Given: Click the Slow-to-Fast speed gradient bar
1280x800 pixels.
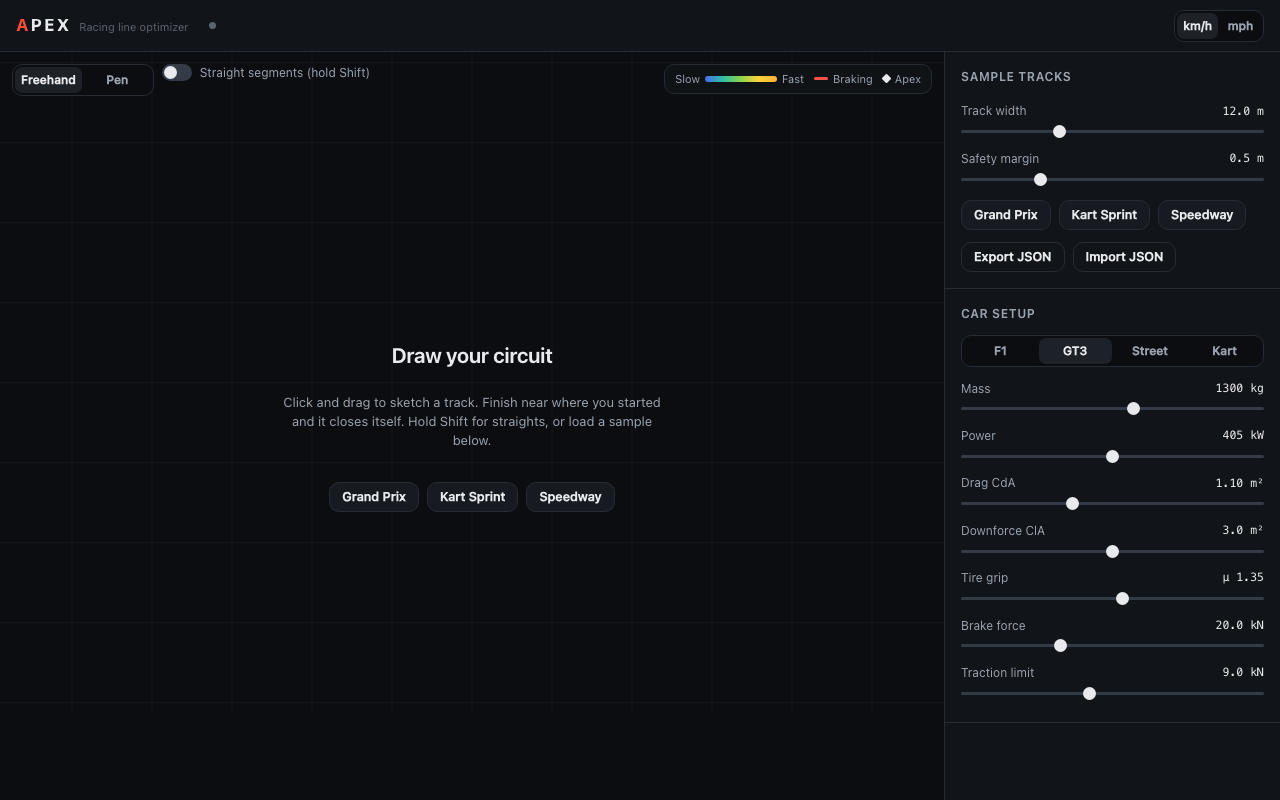Looking at the screenshot, I should pyautogui.click(x=741, y=79).
